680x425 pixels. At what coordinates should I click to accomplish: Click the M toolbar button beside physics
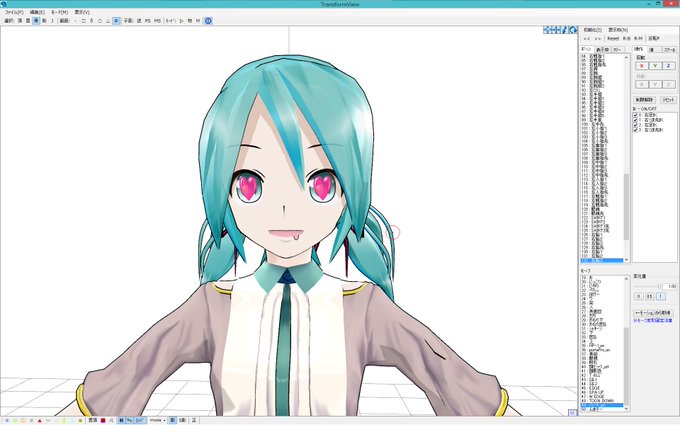[x=198, y=21]
